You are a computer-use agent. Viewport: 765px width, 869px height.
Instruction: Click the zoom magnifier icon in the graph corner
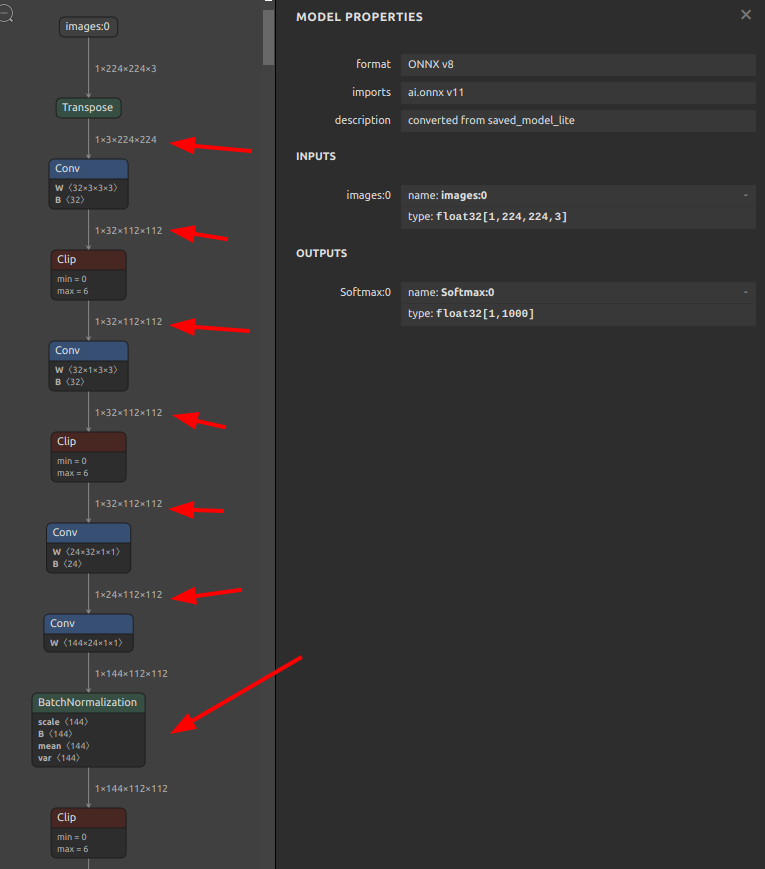point(5,16)
